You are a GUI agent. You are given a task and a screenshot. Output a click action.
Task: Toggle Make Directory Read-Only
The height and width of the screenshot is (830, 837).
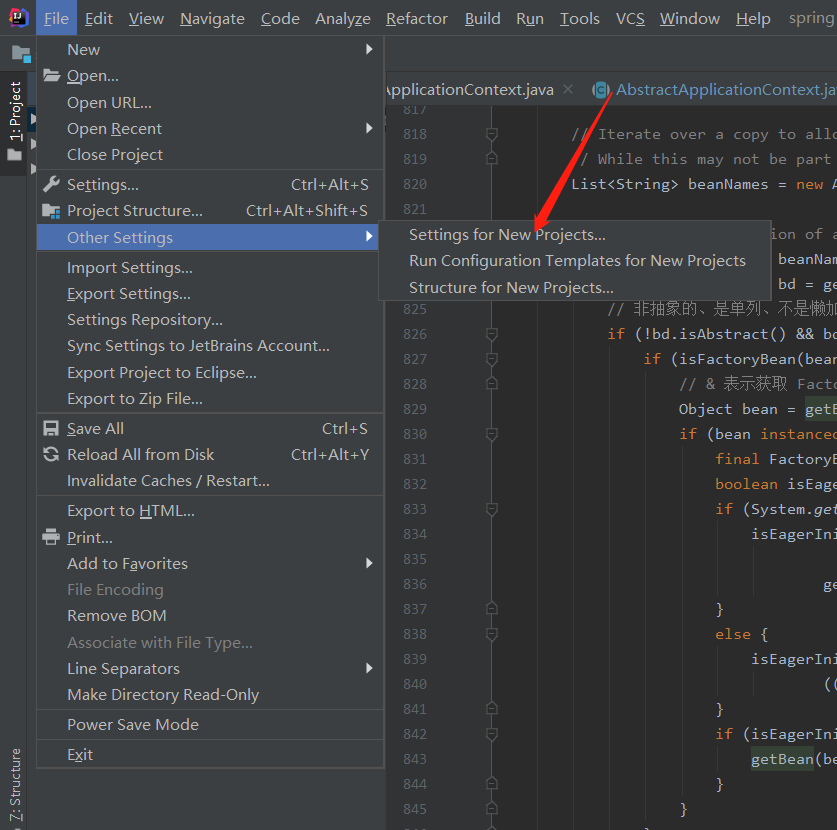coord(162,695)
